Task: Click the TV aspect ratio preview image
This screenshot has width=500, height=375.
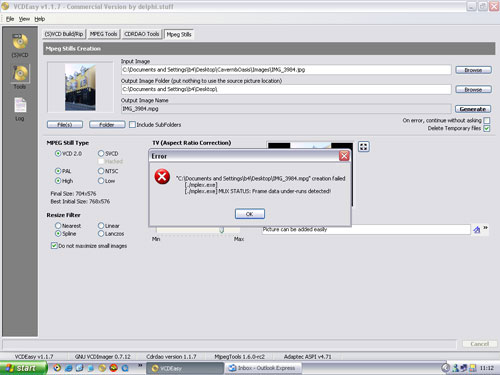Action: click(310, 146)
